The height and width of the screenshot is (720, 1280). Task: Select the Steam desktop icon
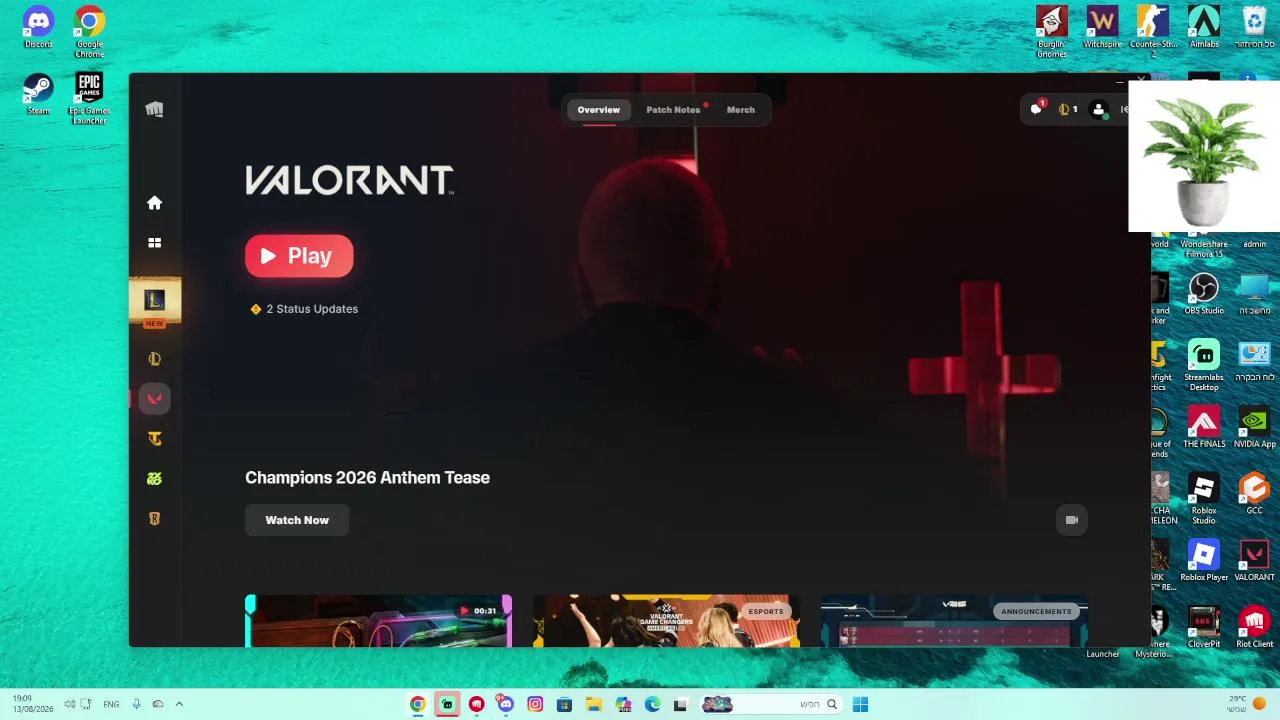coord(38,94)
